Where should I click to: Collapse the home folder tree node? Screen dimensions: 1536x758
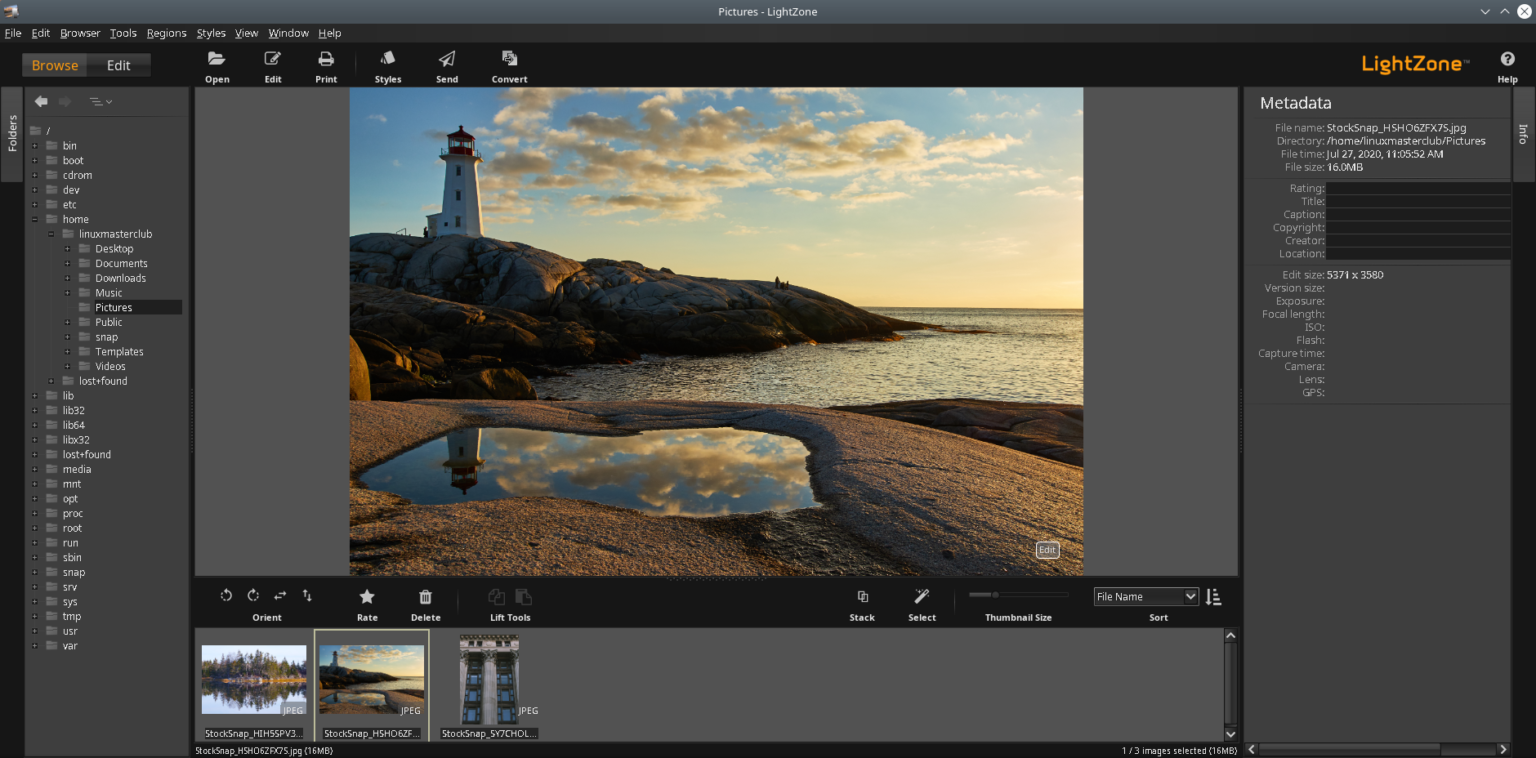pyautogui.click(x=35, y=219)
